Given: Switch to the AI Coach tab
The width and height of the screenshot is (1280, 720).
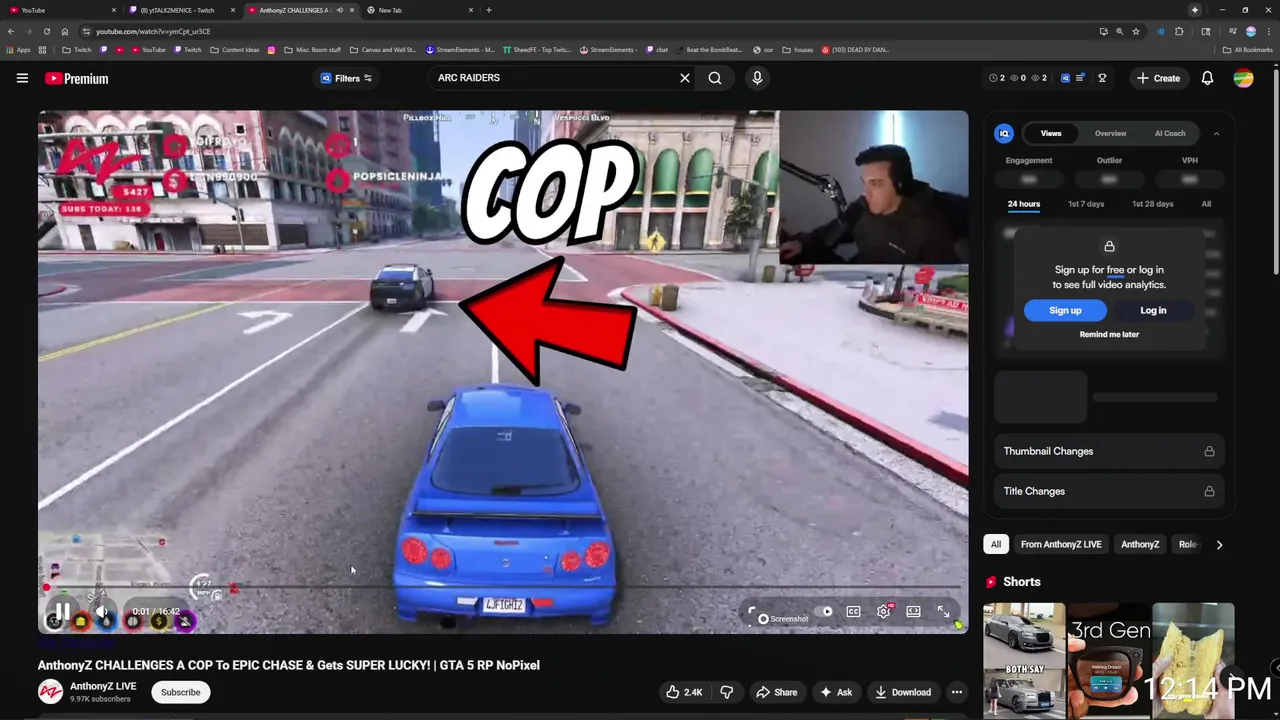Looking at the screenshot, I should [1170, 133].
